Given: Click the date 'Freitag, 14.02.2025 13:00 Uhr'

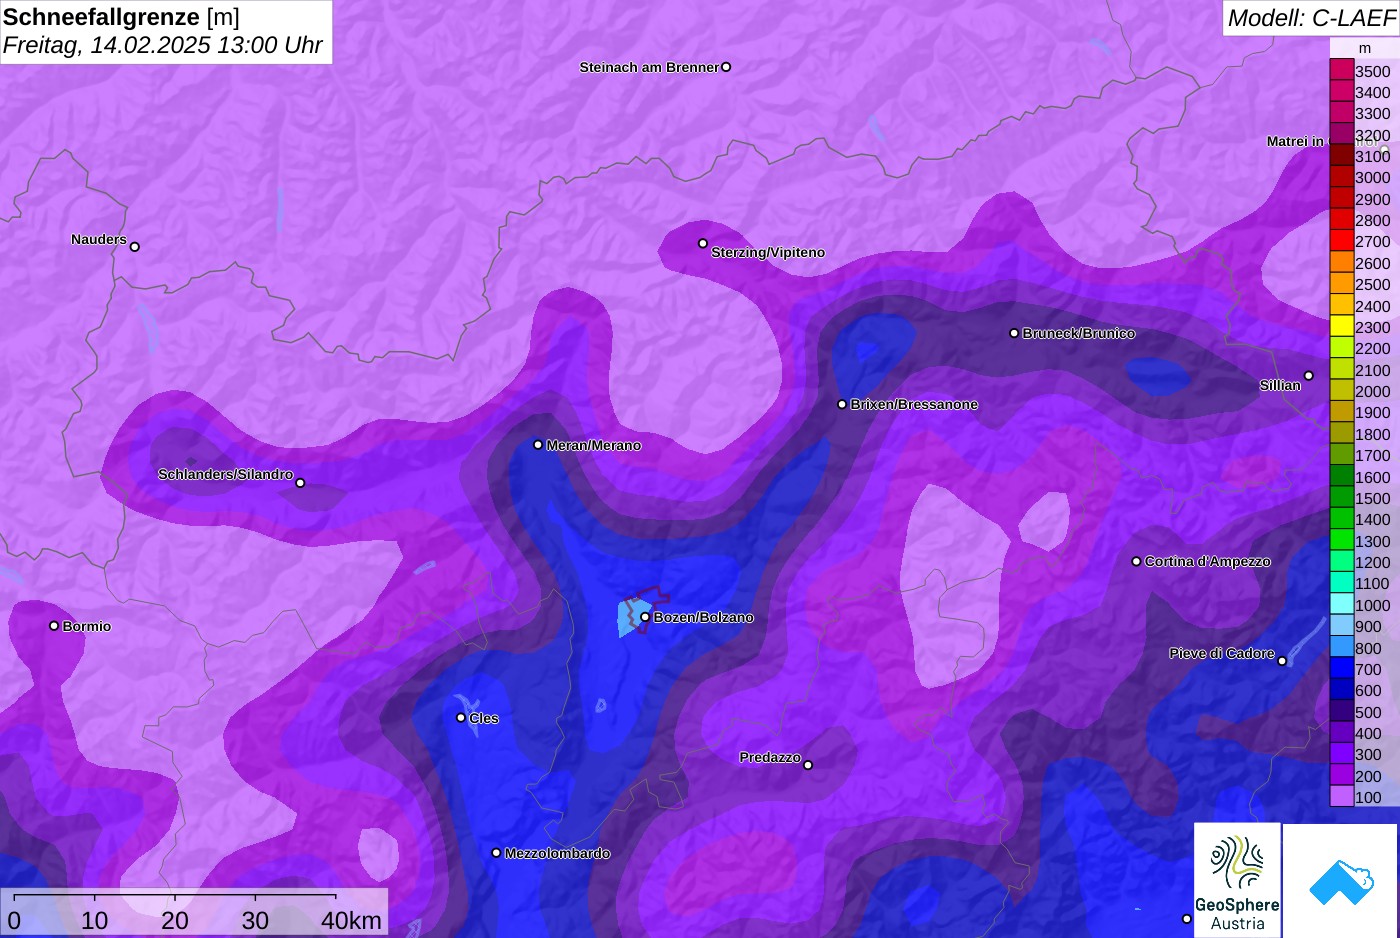Looking at the screenshot, I should pos(162,45).
